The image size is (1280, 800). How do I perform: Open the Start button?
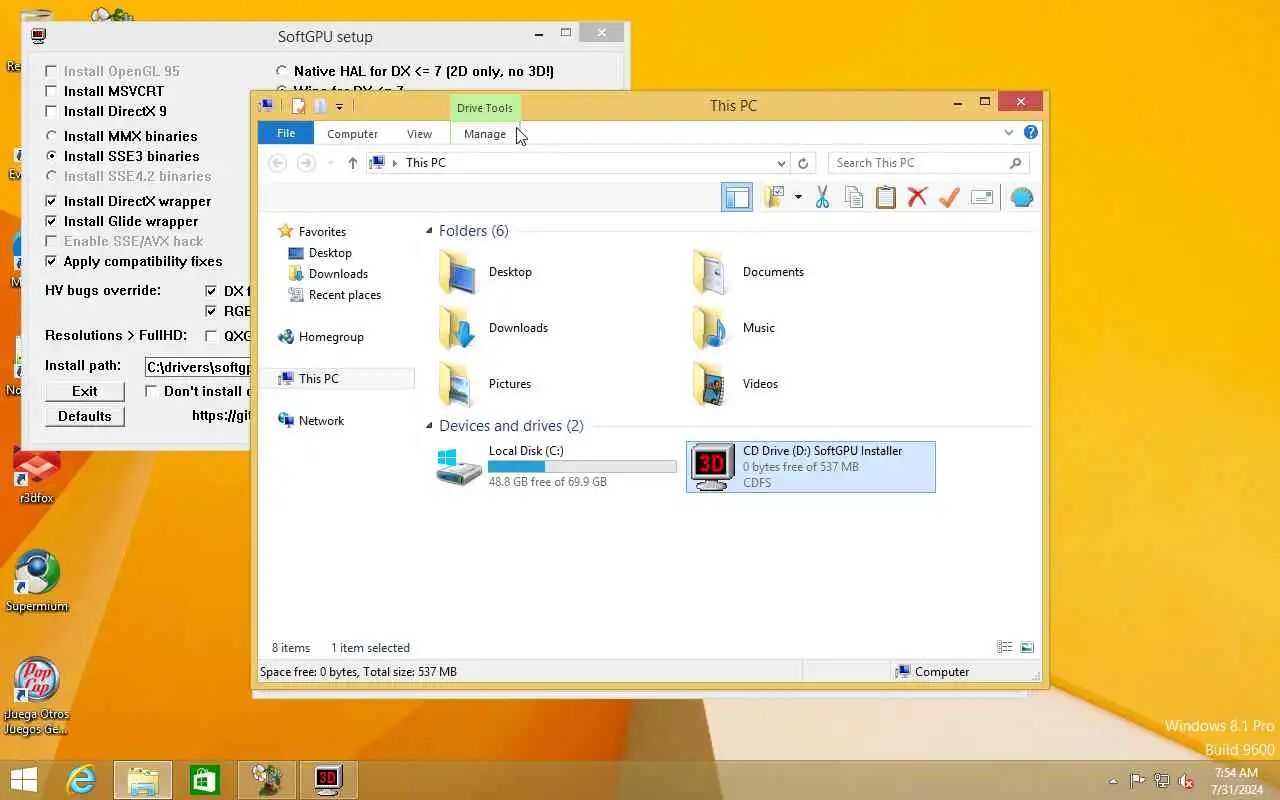pos(23,779)
